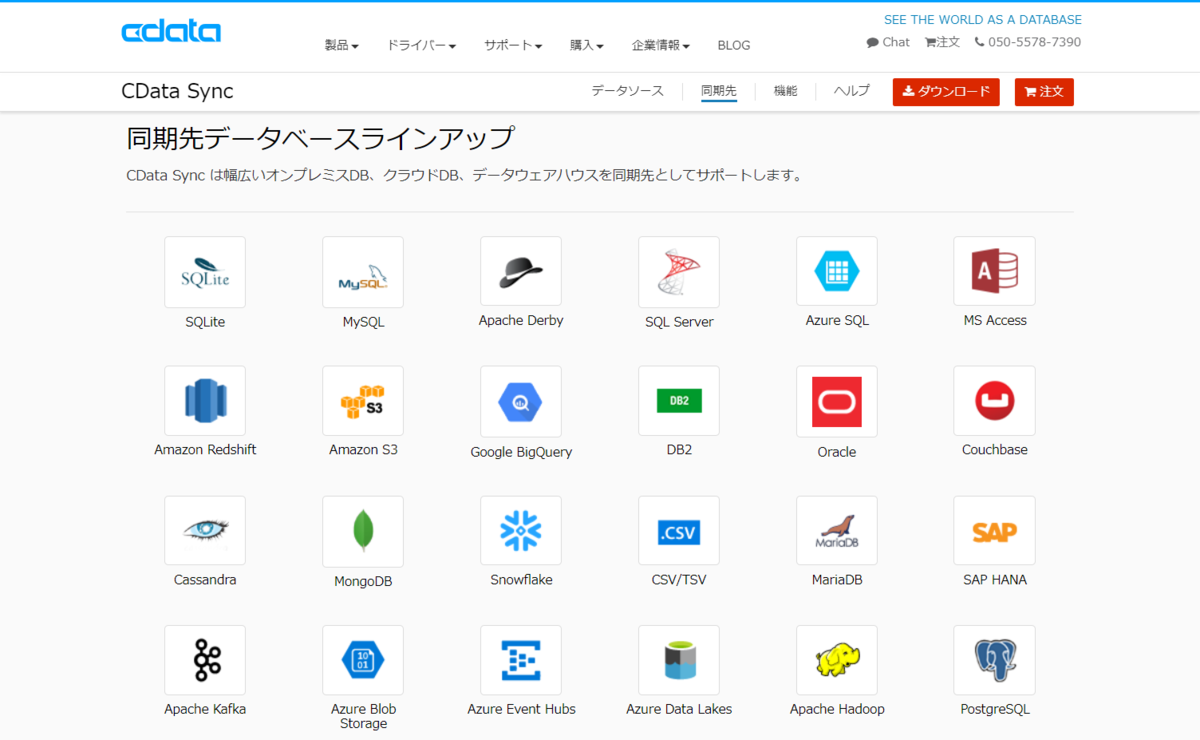Click the red 注文 cart button
1200x740 pixels.
(1044, 92)
